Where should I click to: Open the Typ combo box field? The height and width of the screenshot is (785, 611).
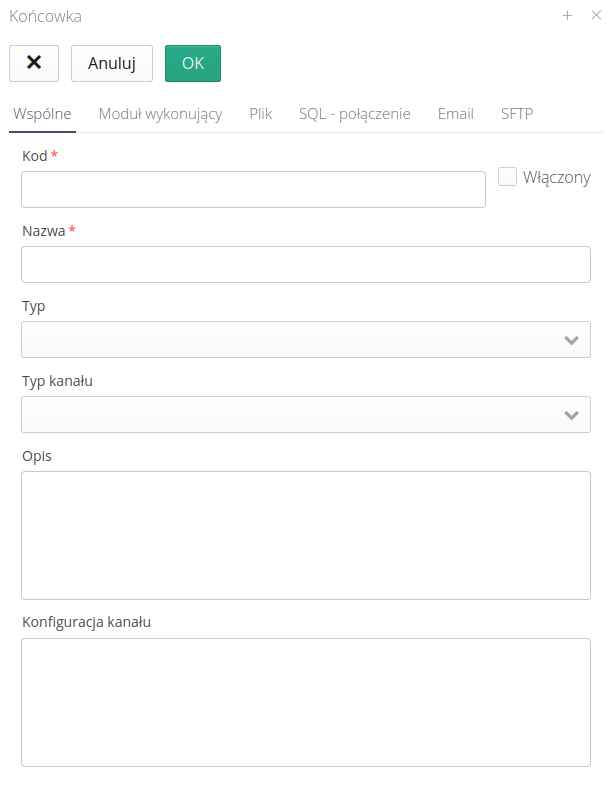tap(290, 340)
